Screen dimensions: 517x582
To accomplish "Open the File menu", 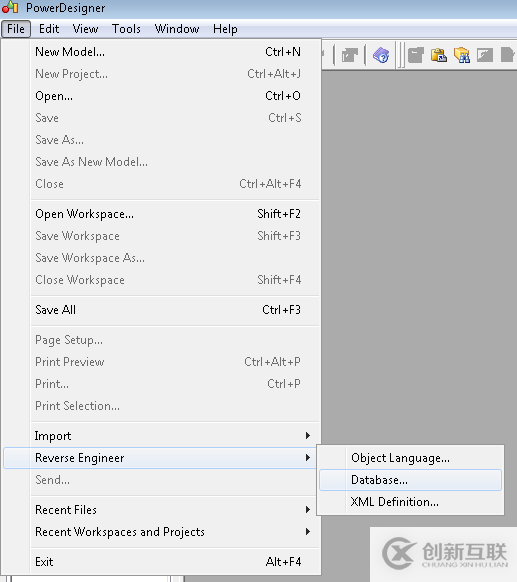I will click(16, 29).
